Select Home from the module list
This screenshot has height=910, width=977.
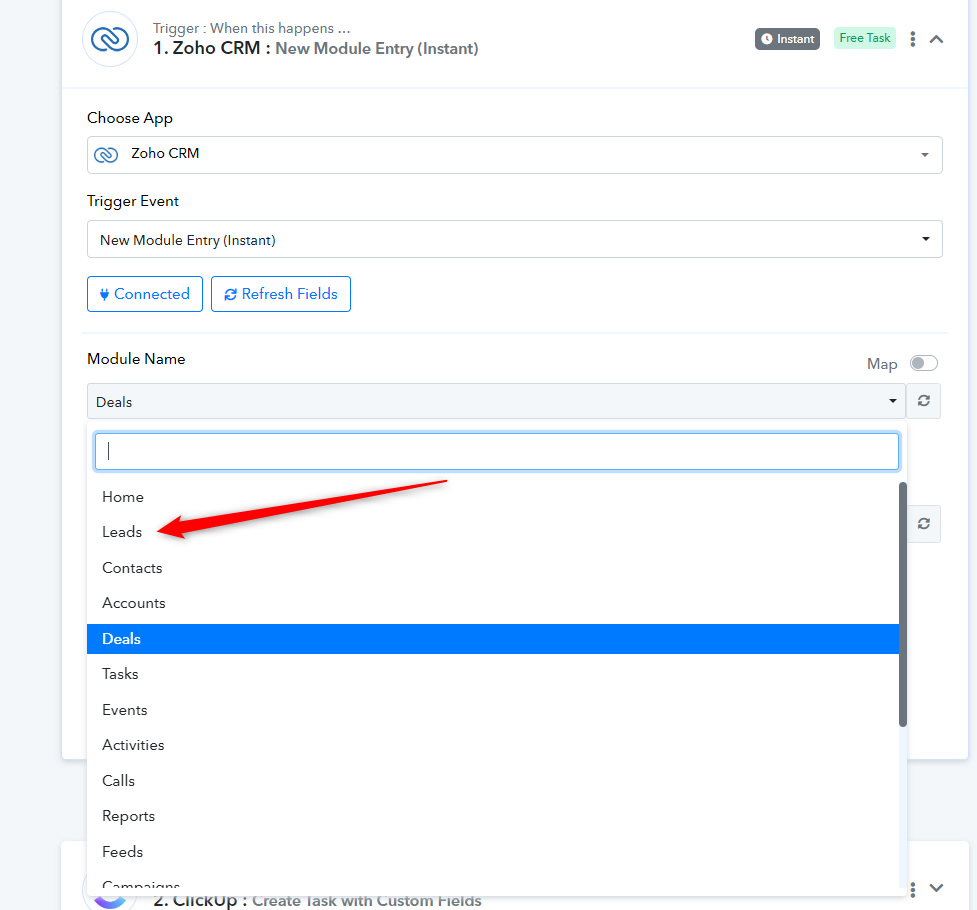pyautogui.click(x=493, y=497)
